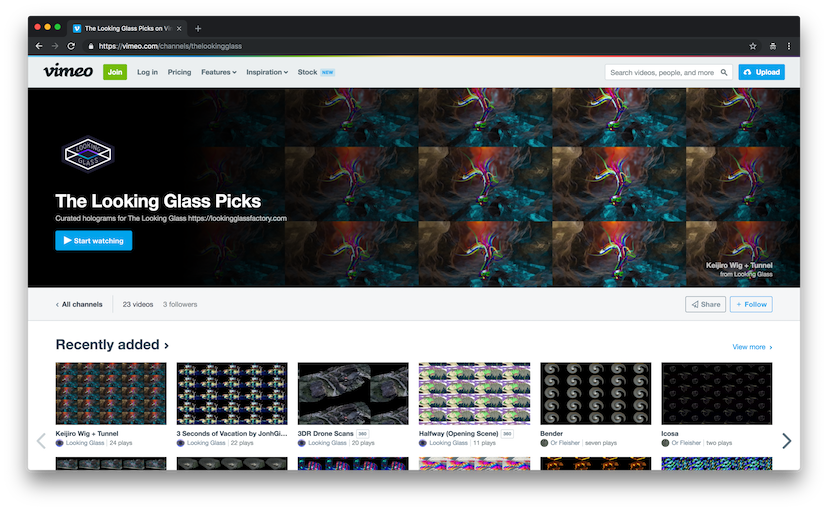Click the Looking Glass avatar under Keijiro Wig + Tunnel
Screen dimensions: 828x510
pyautogui.click(x=60, y=443)
